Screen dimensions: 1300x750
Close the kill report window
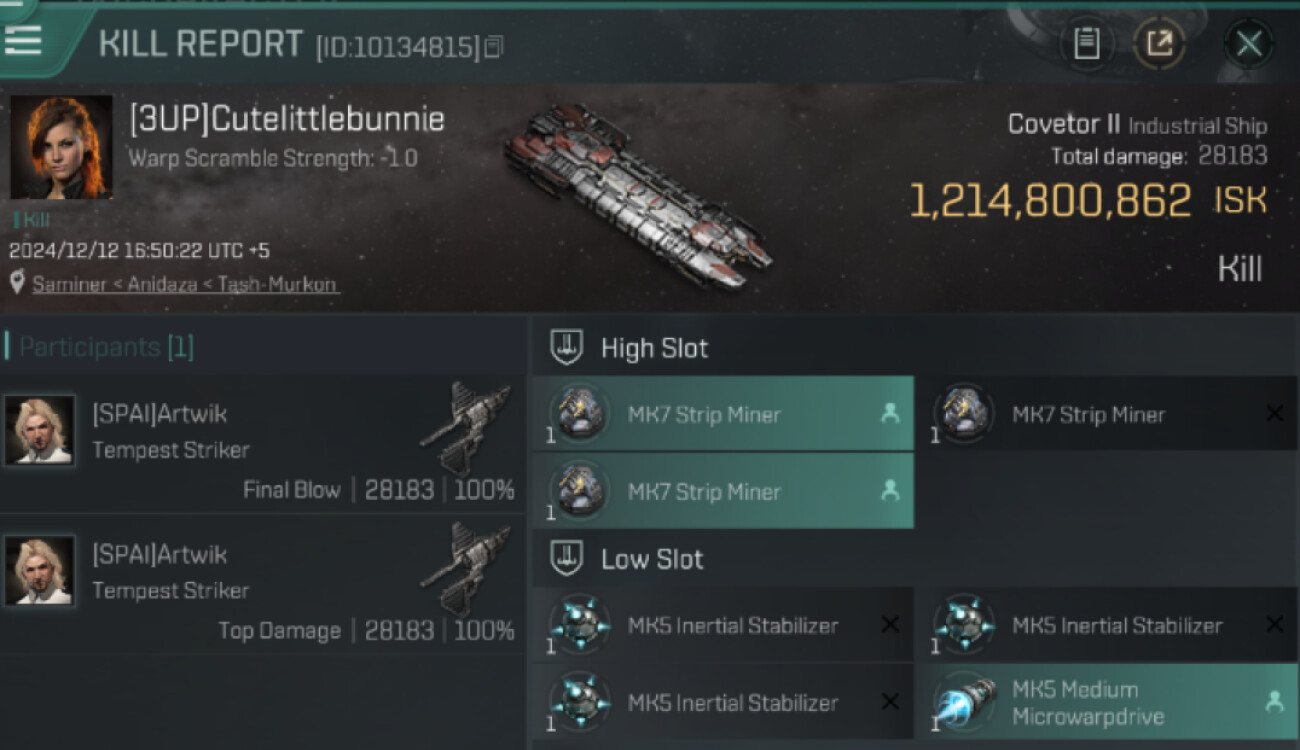coord(1248,43)
